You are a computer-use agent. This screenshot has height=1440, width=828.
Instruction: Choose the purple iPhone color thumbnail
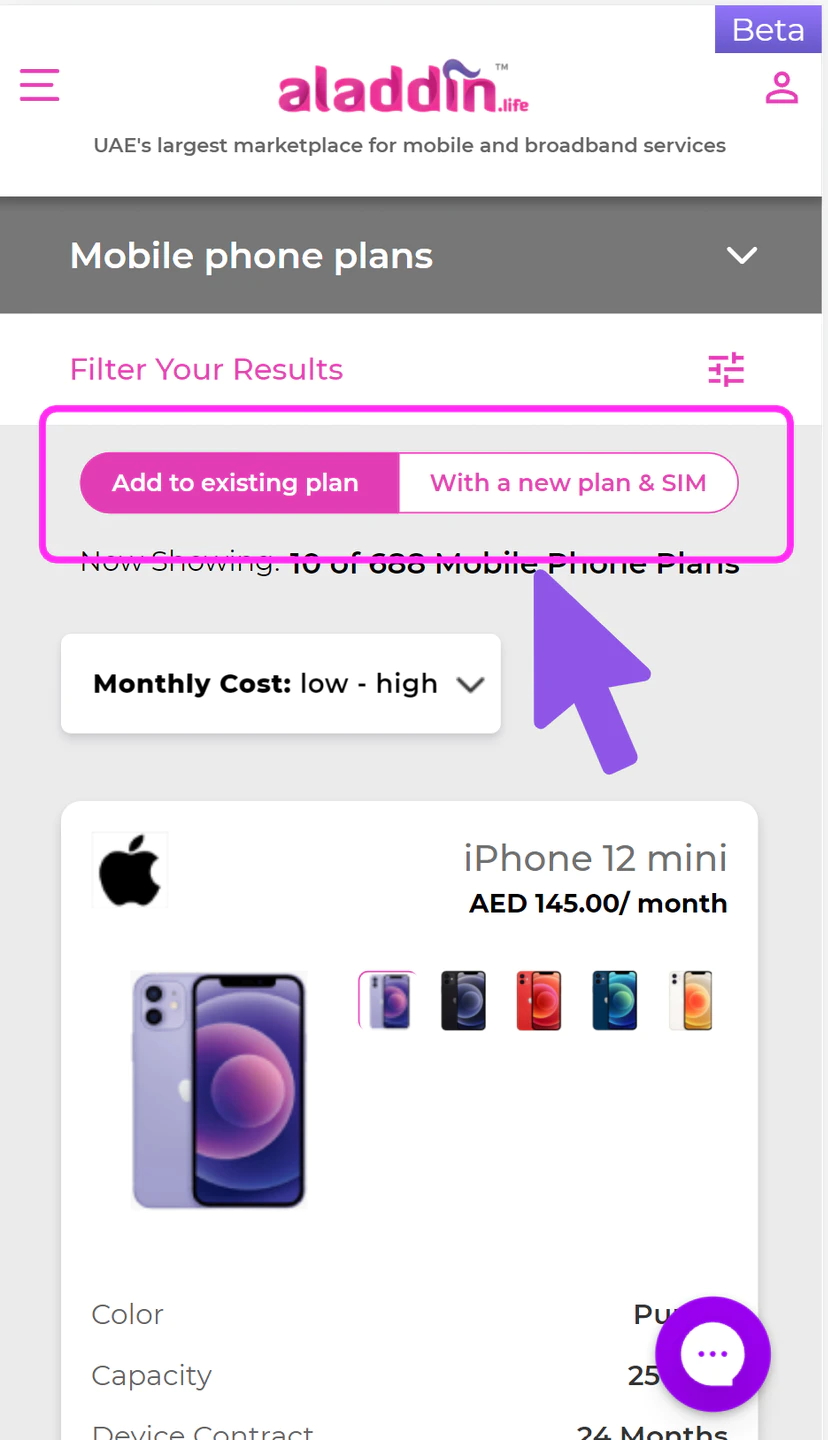pos(387,1000)
